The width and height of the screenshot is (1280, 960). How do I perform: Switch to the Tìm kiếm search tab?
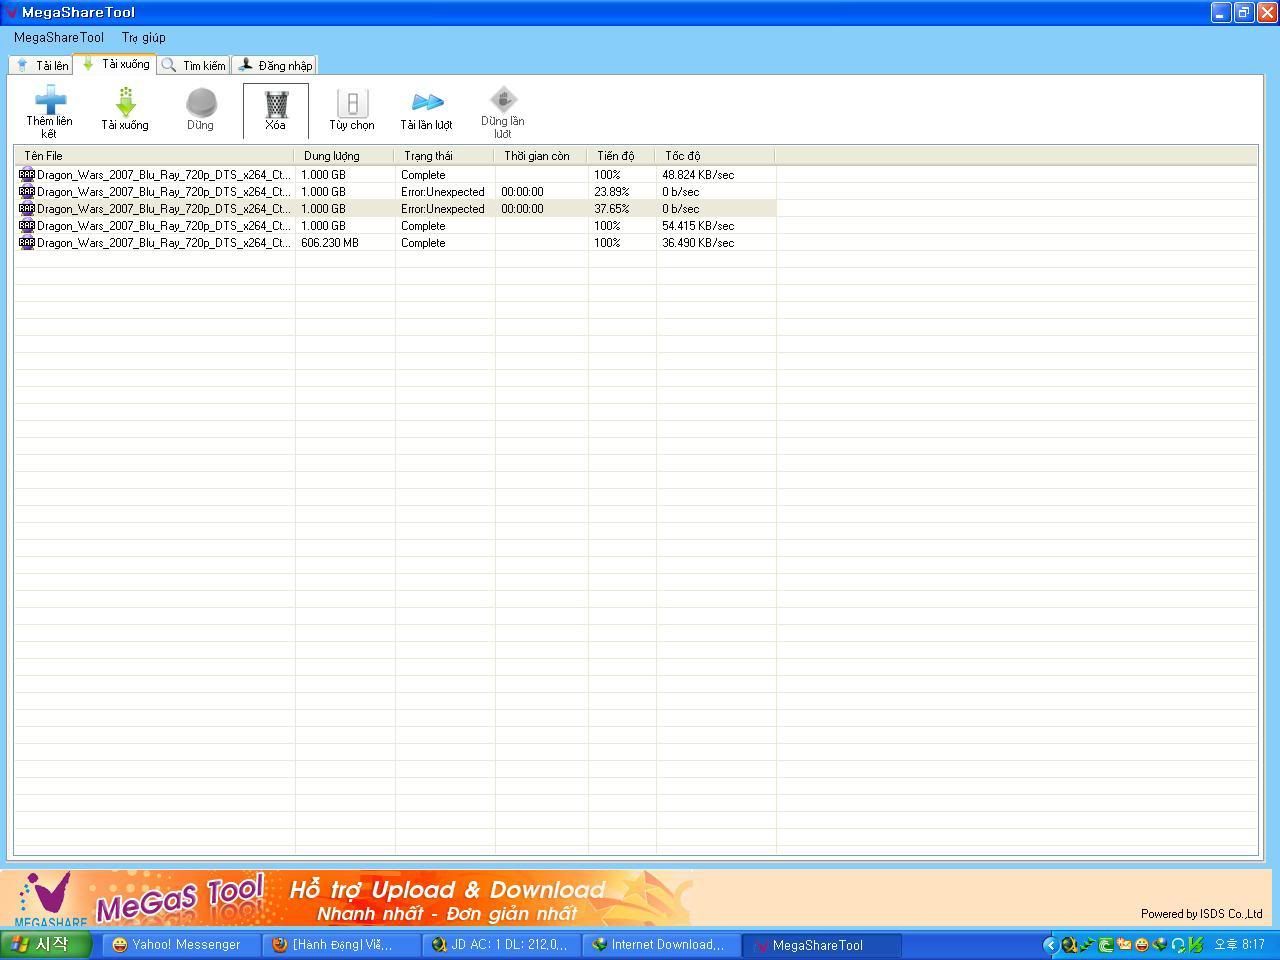(195, 65)
